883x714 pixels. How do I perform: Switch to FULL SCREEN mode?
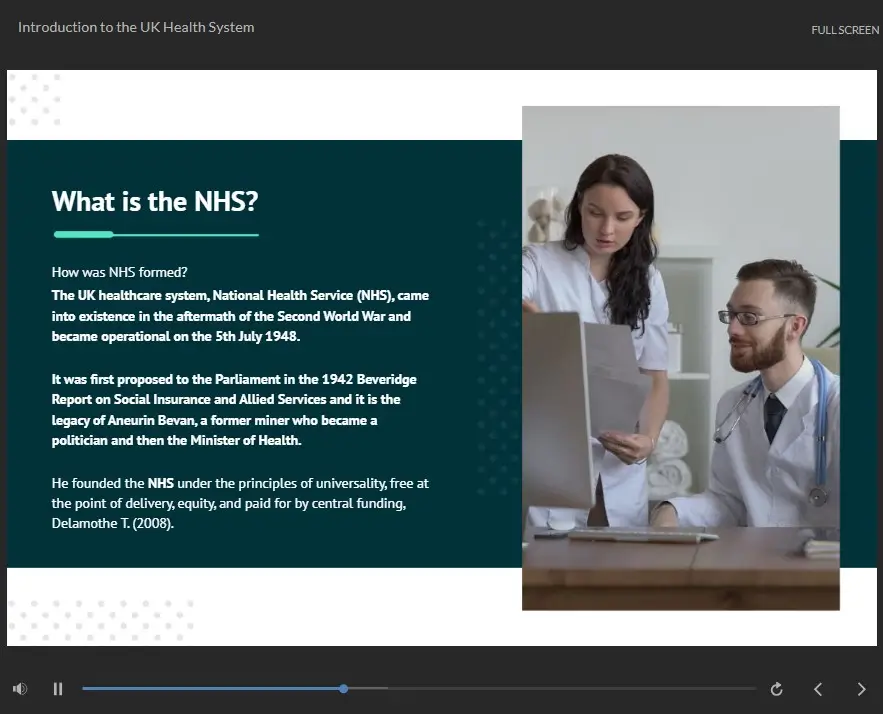pyautogui.click(x=845, y=30)
